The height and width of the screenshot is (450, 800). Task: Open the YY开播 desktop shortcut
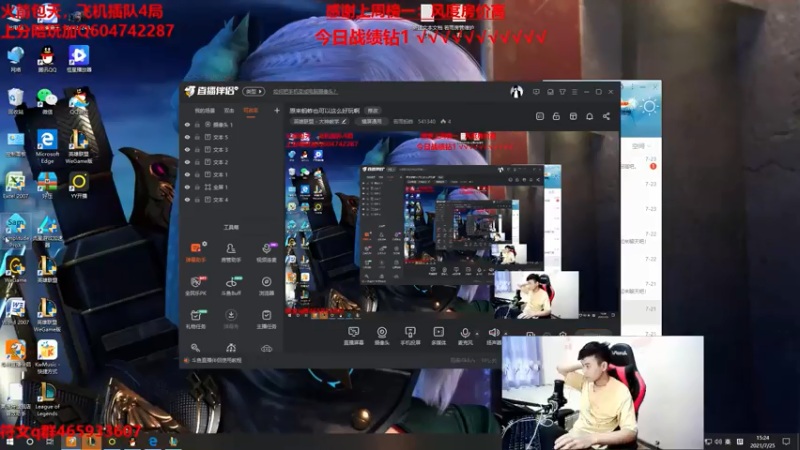(x=79, y=185)
